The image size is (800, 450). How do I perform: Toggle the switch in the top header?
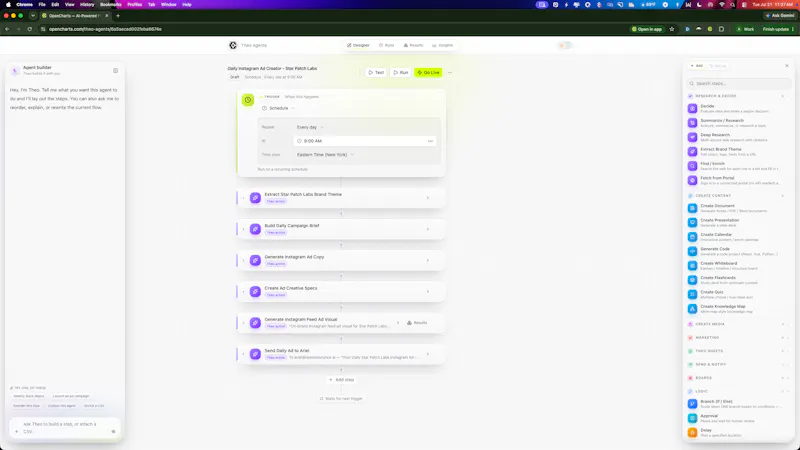click(564, 45)
